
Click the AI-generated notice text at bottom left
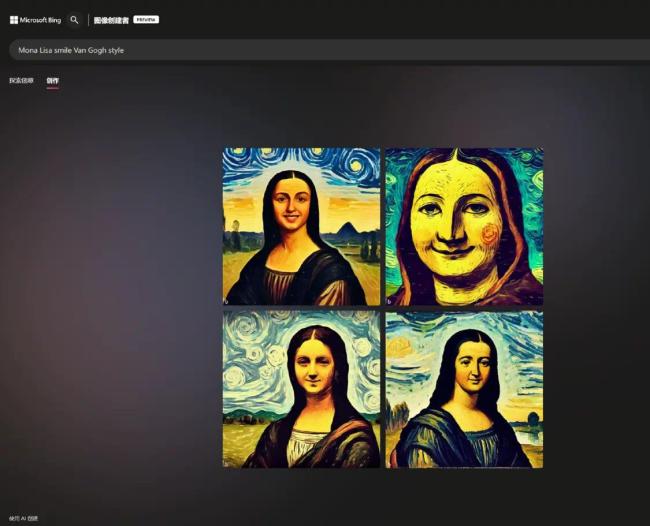tap(24, 518)
